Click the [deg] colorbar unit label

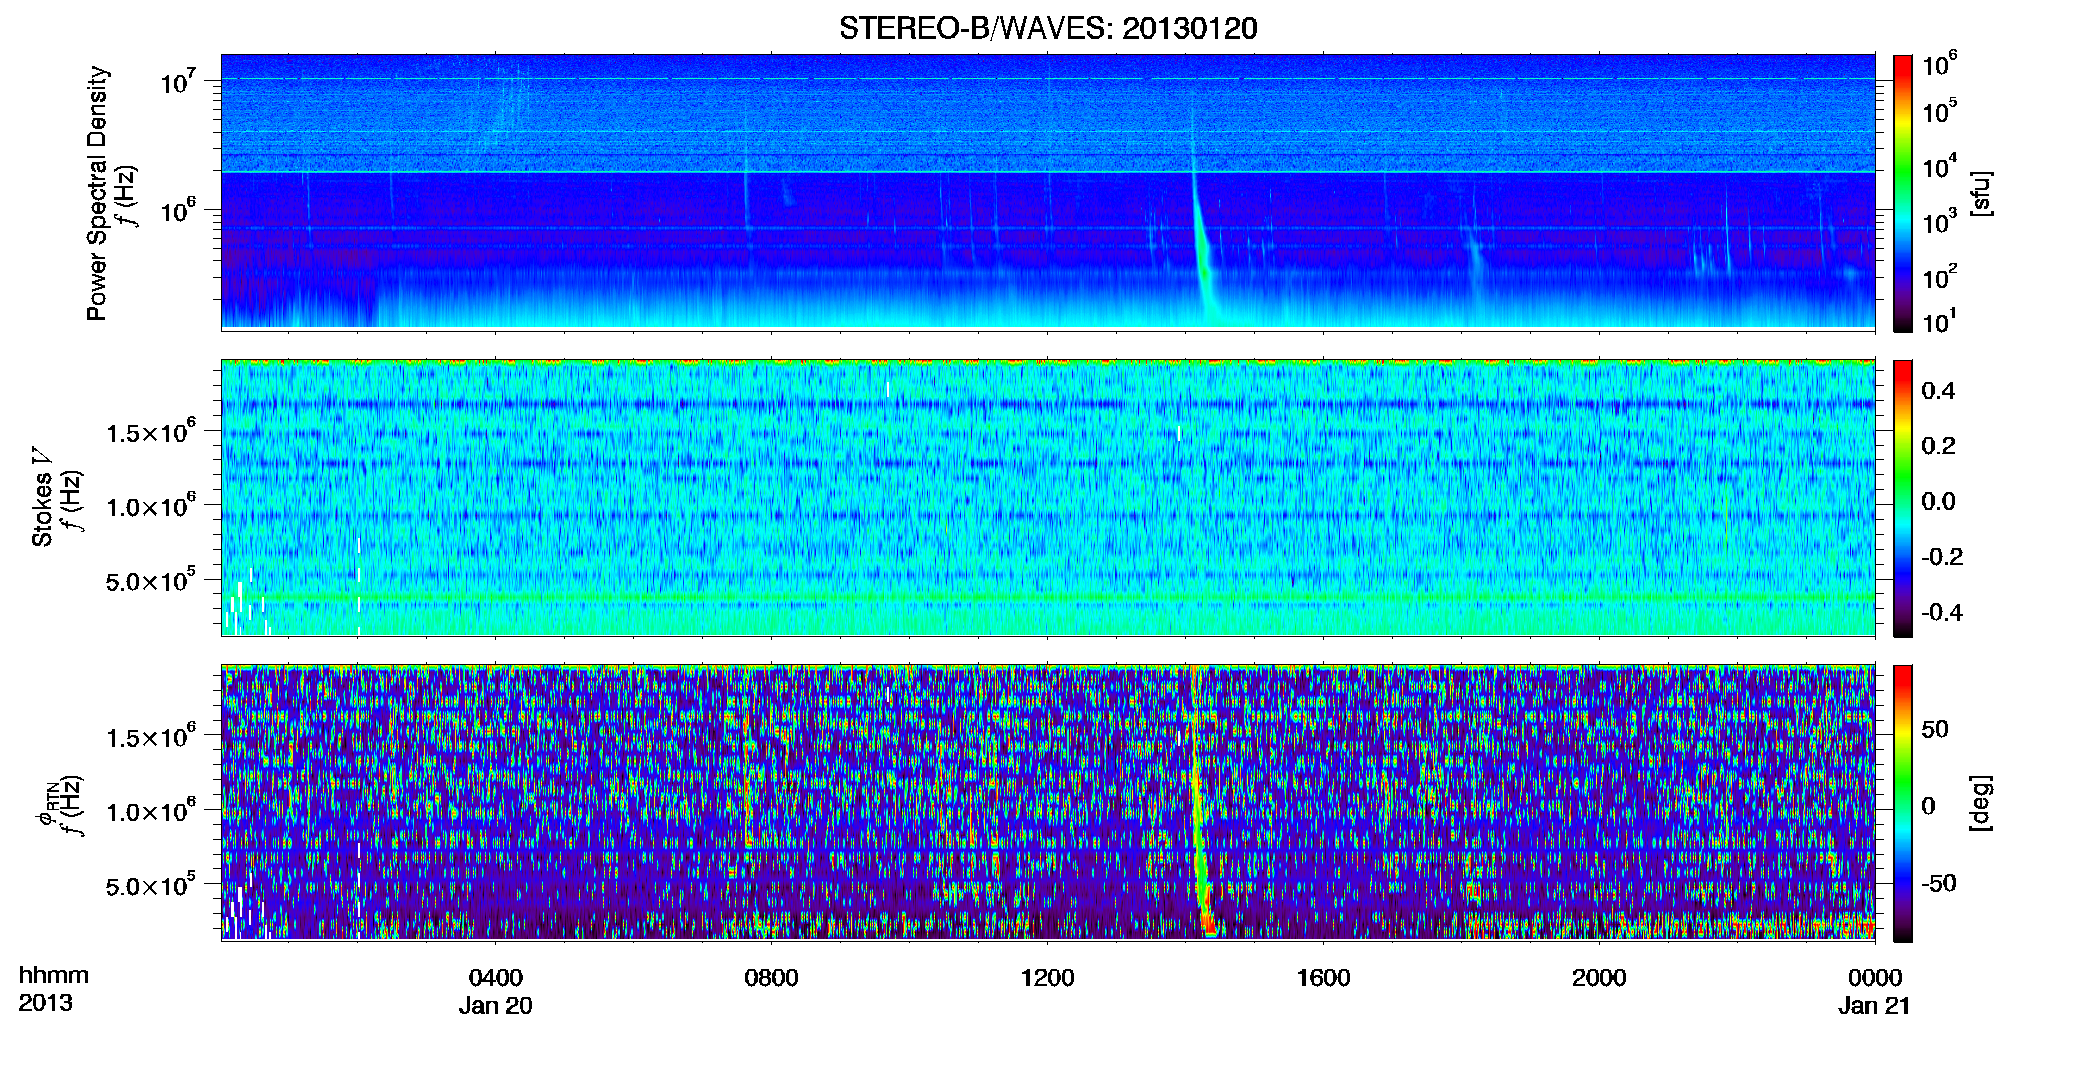click(1981, 803)
